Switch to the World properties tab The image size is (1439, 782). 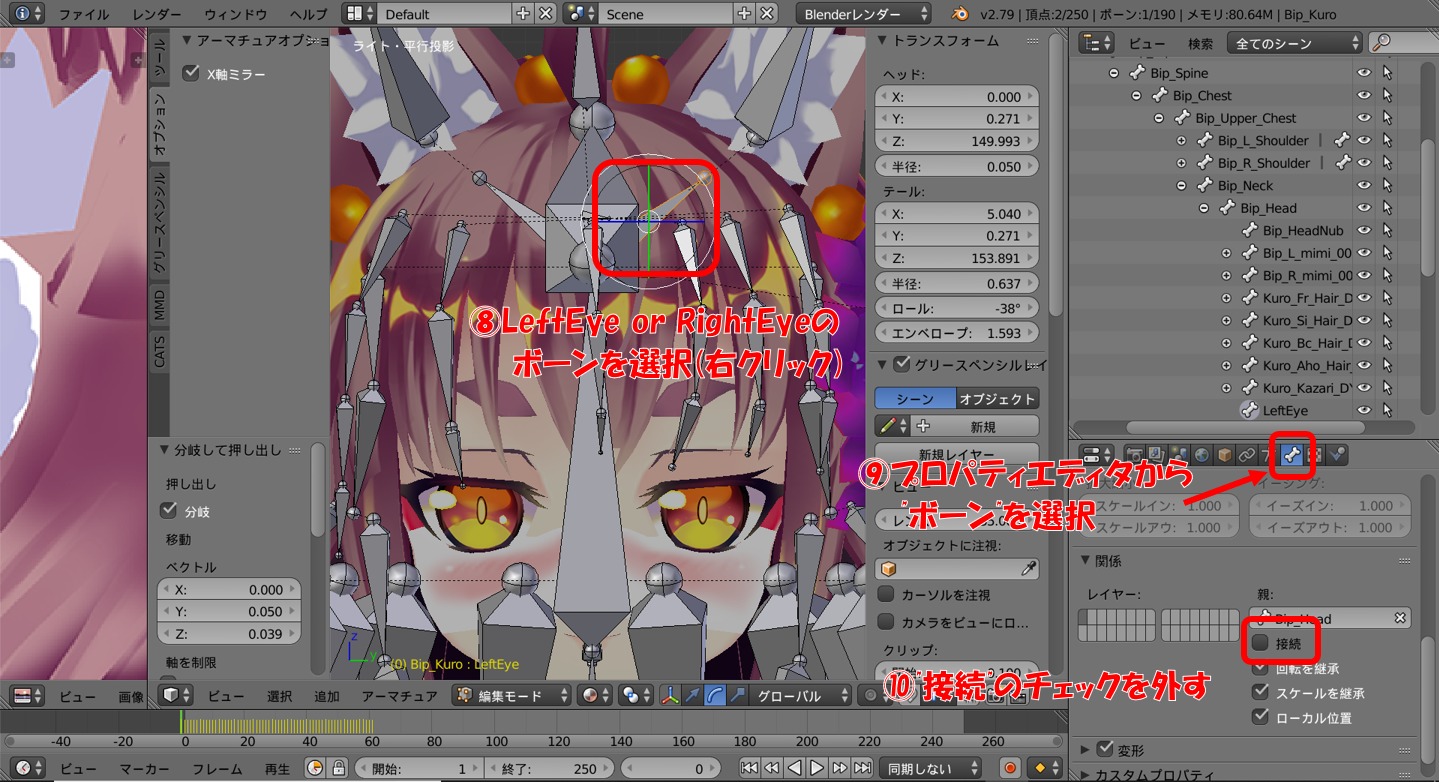[1203, 455]
